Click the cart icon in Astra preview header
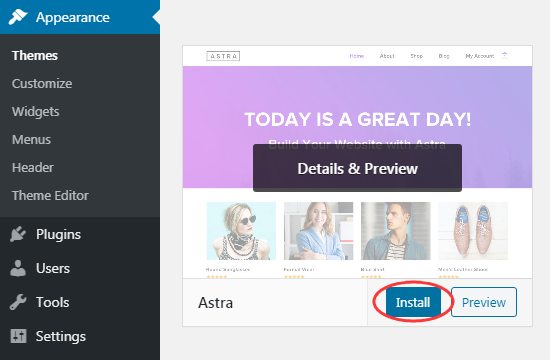The image size is (550, 360). click(x=504, y=56)
